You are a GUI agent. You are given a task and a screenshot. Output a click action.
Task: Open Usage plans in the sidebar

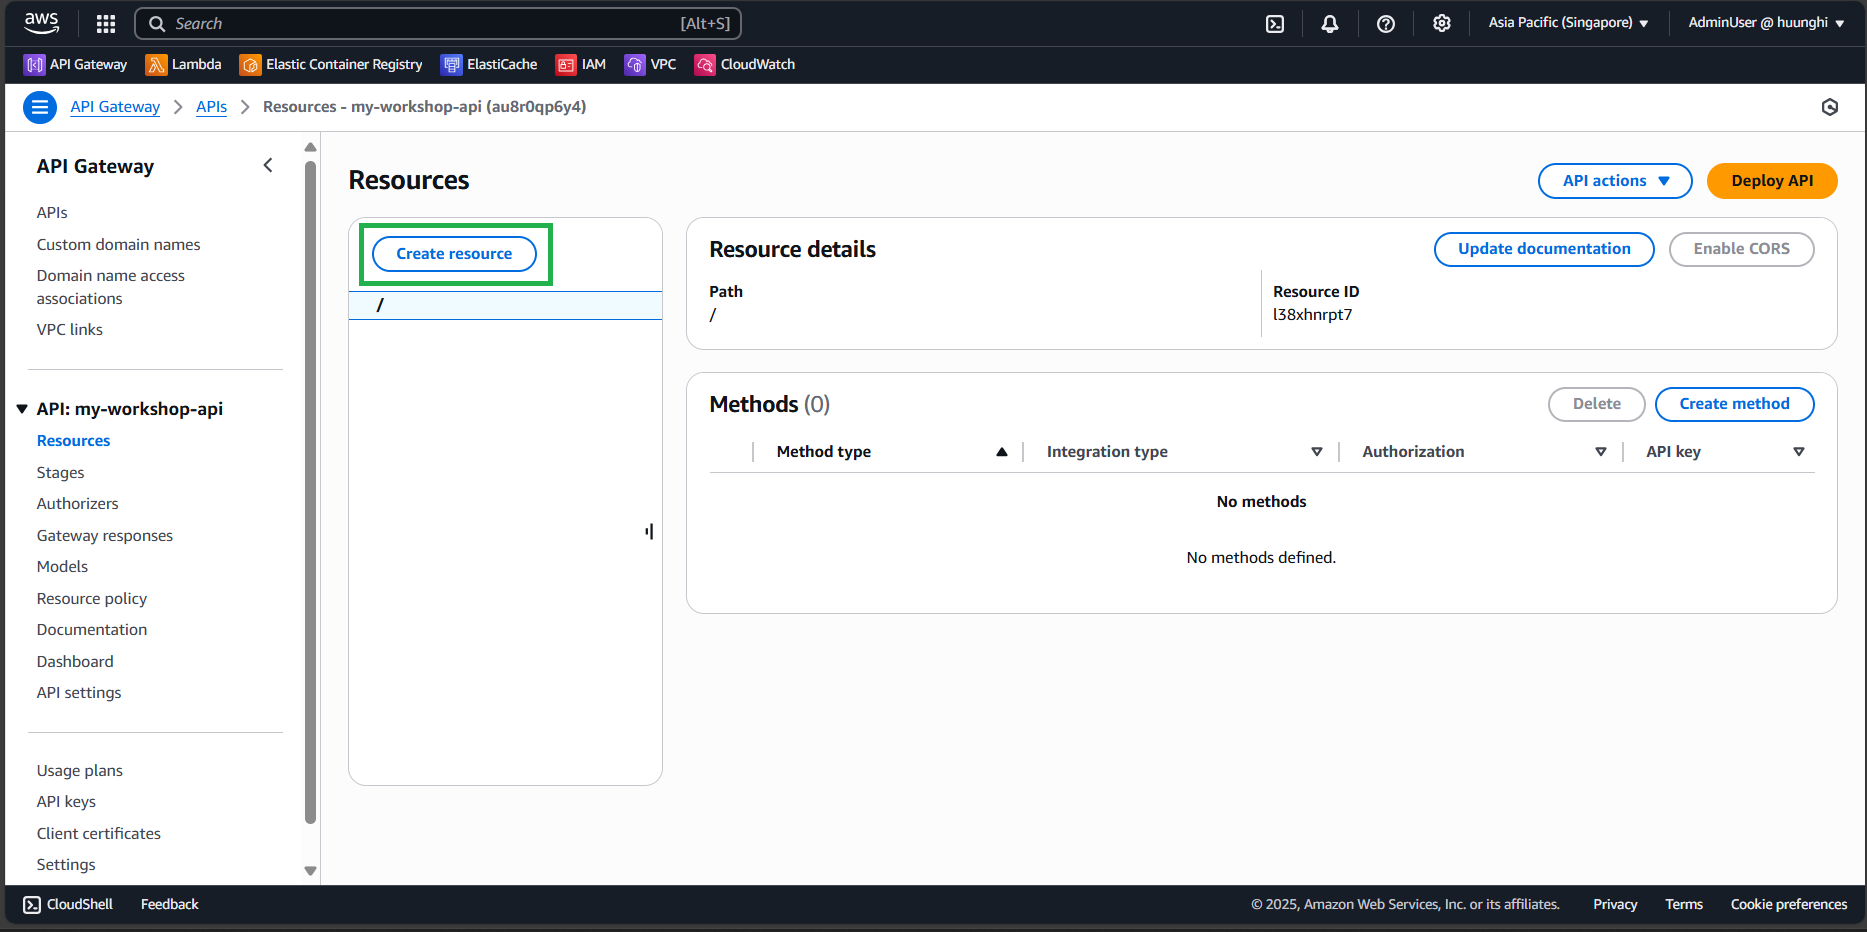point(80,771)
